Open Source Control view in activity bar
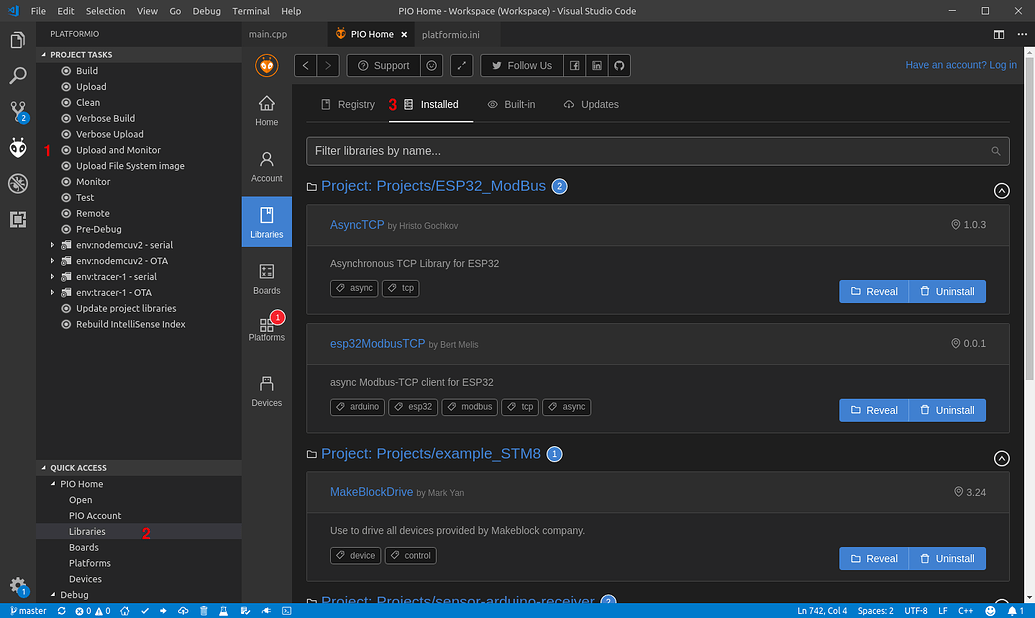 click(18, 111)
